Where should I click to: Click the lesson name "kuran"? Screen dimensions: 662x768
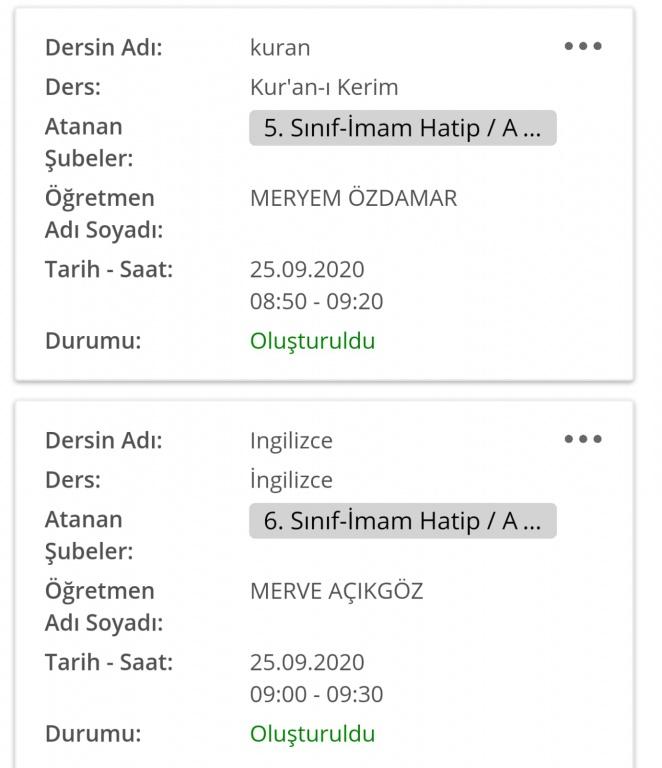tap(280, 47)
